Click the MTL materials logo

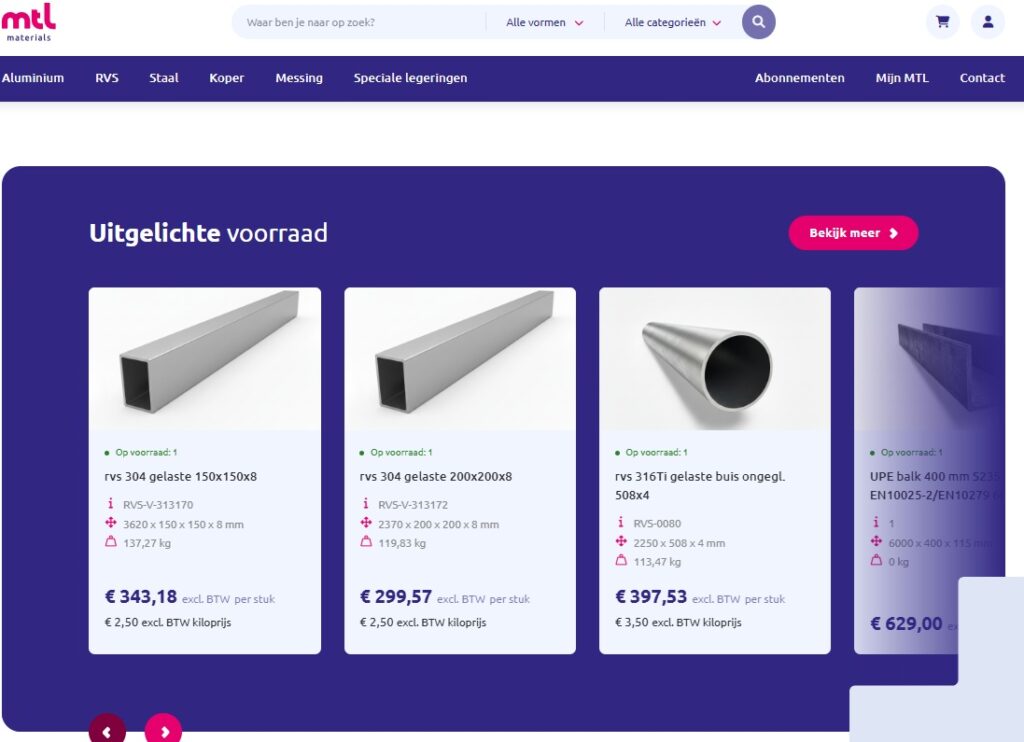point(28,21)
